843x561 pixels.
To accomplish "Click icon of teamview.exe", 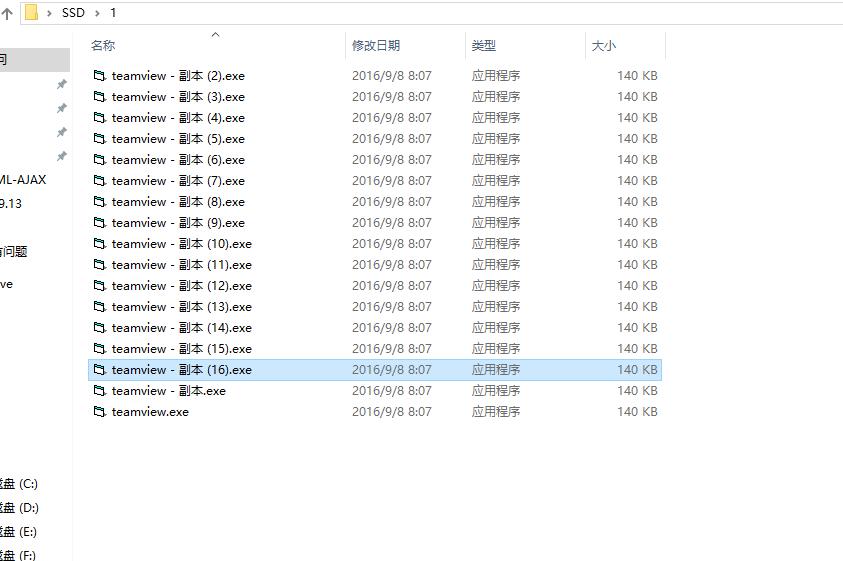I will pos(99,411).
